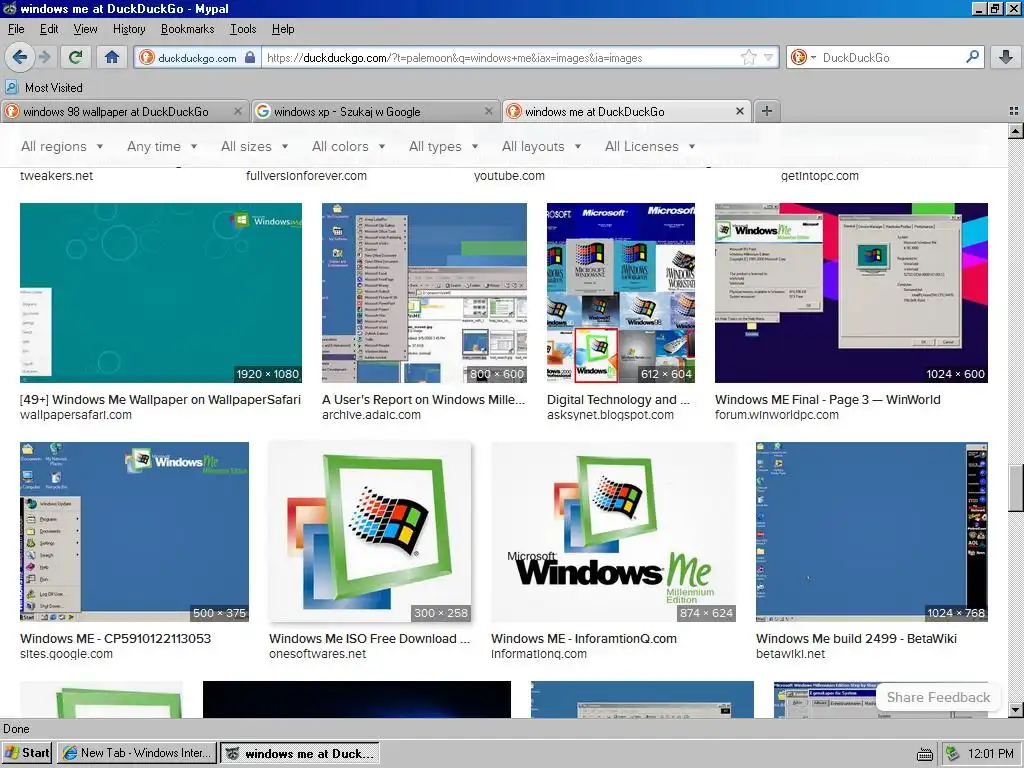Click the Share Feedback button
Viewport: 1024px width, 768px height.
tap(938, 697)
